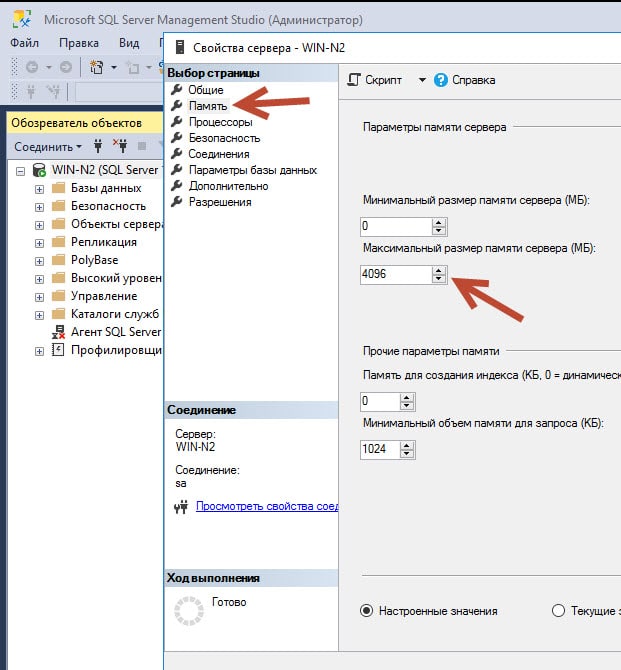This screenshot has height=670, width=621.
Task: Open the Скрипт dropdown arrow
Action: coord(422,80)
